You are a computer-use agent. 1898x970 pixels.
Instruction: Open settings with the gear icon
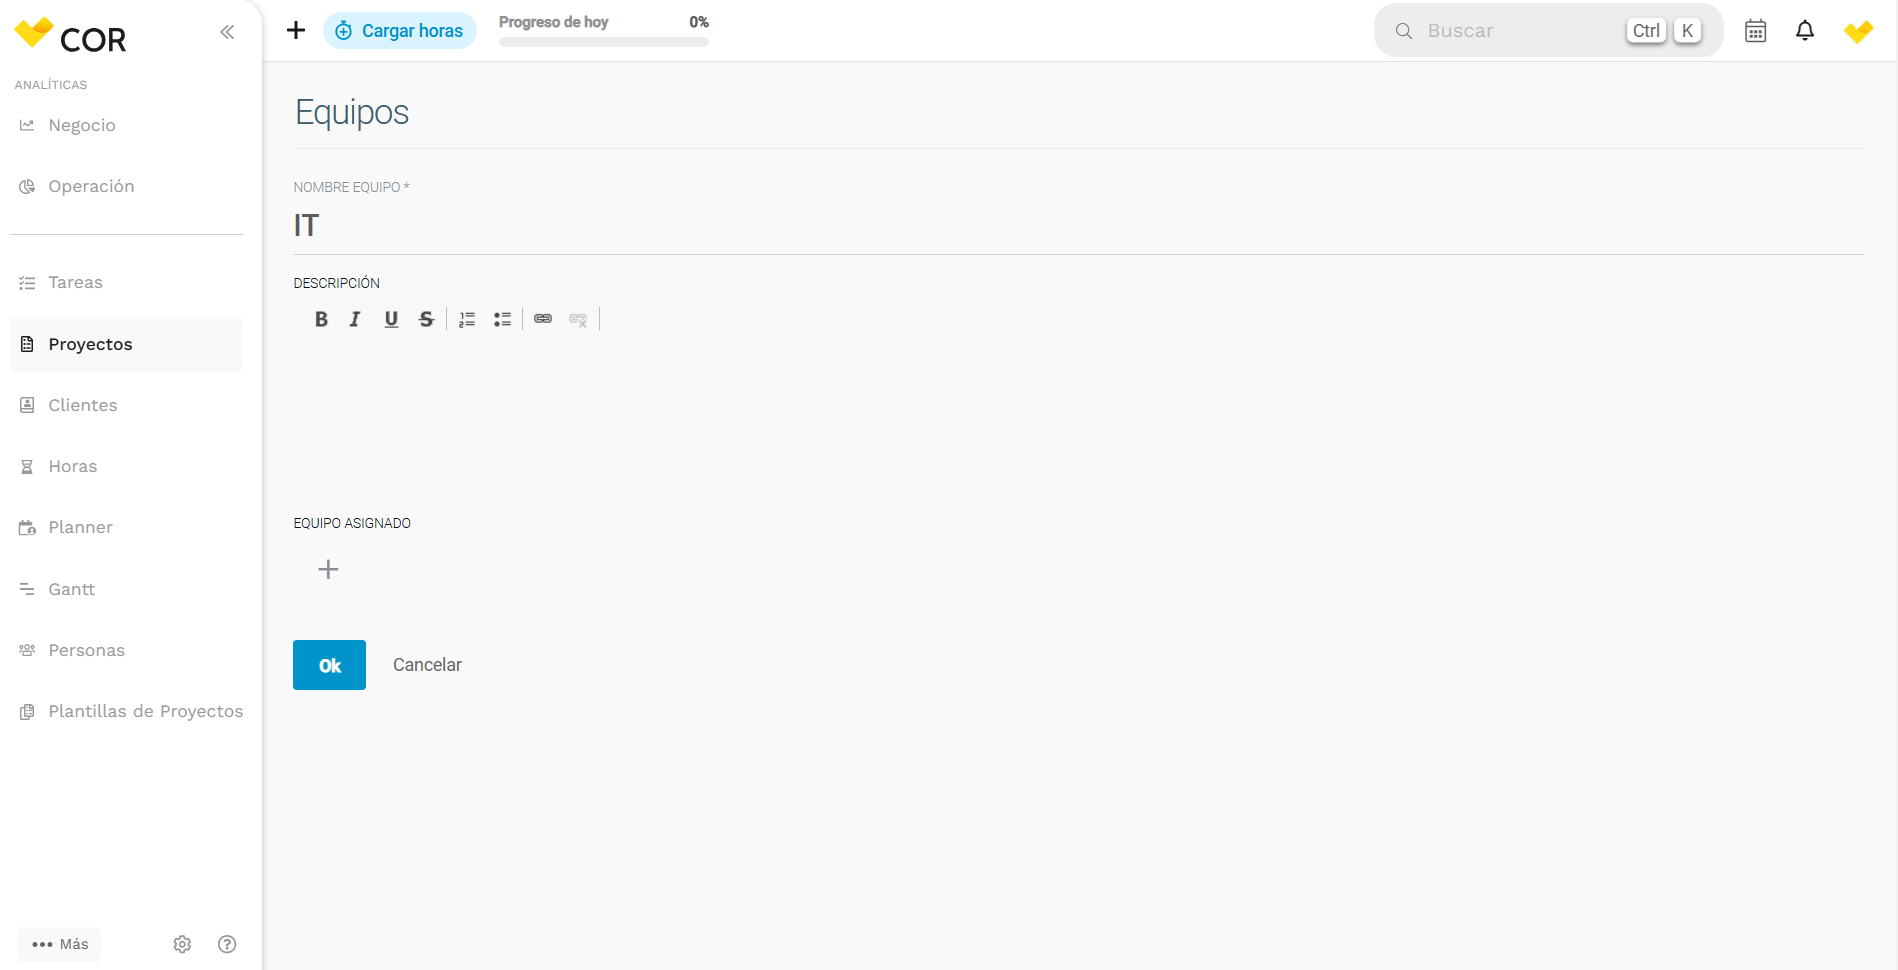point(182,944)
